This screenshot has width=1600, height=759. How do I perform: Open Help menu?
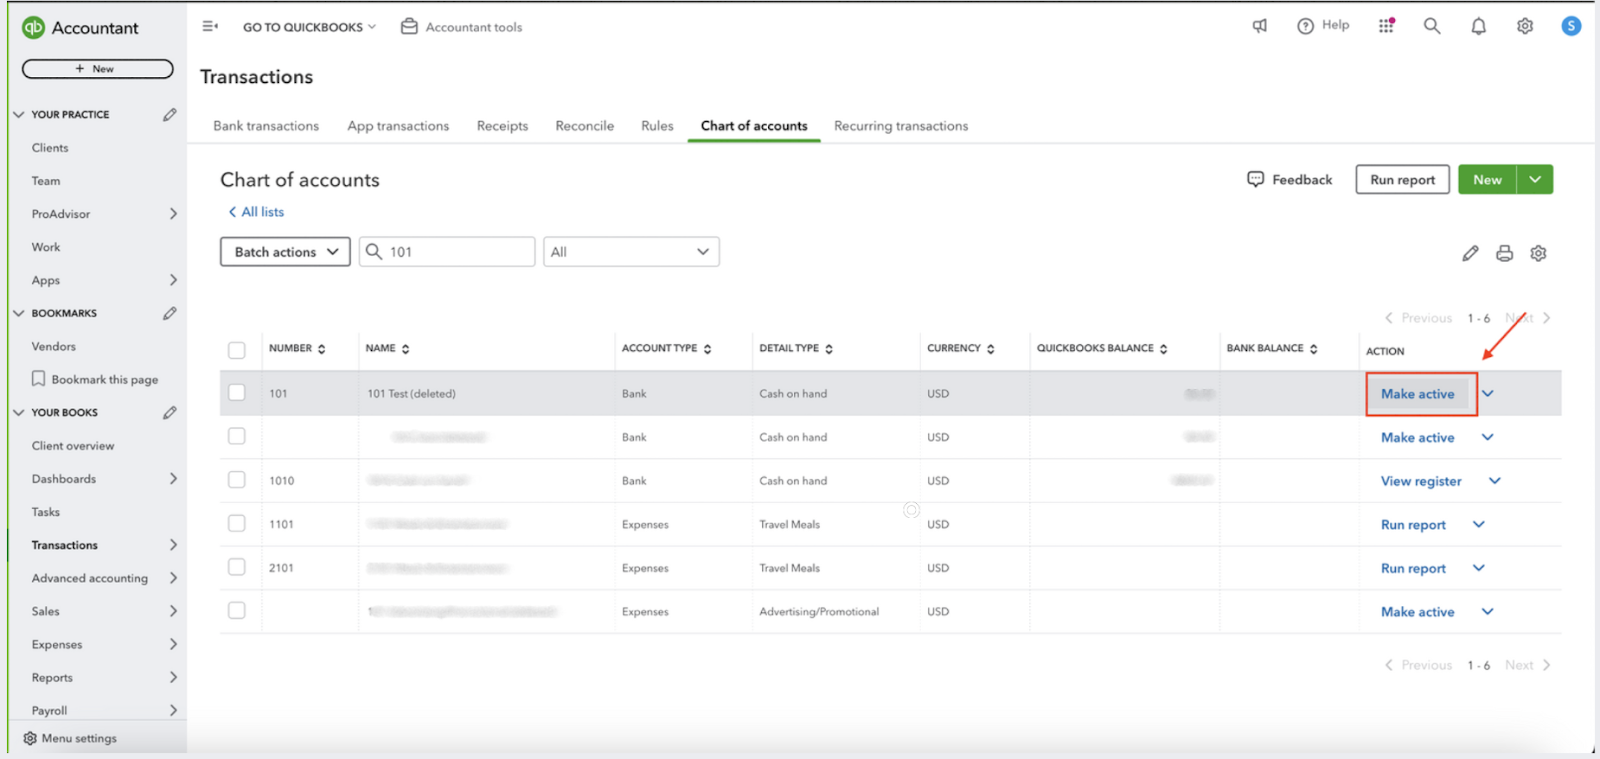click(x=1323, y=26)
